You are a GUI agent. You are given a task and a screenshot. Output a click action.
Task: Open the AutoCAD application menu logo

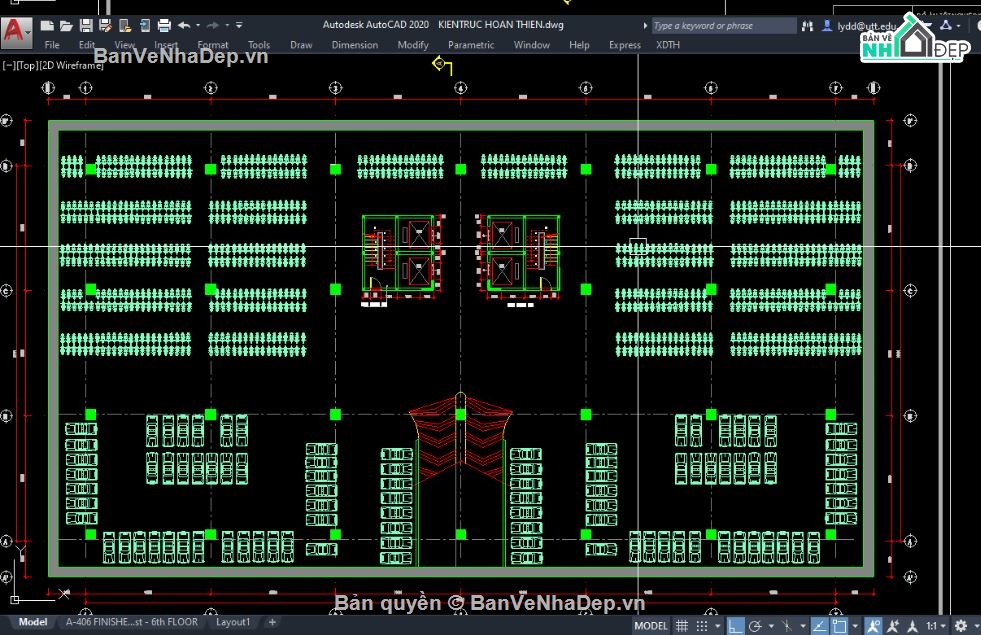[x=16, y=33]
